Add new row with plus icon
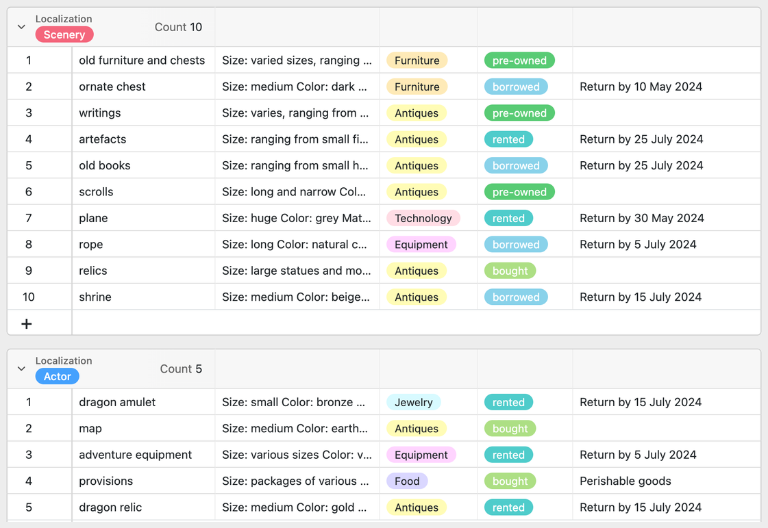This screenshot has height=528, width=768. (27, 324)
